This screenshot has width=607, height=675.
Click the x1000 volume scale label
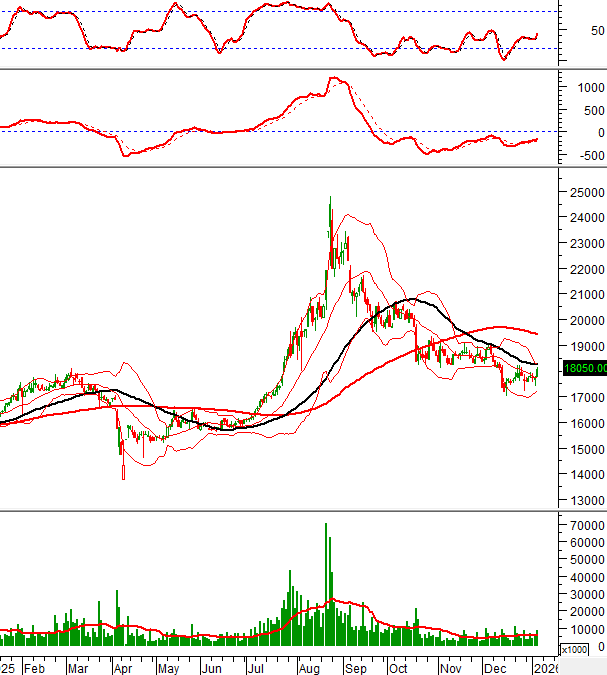[574, 649]
